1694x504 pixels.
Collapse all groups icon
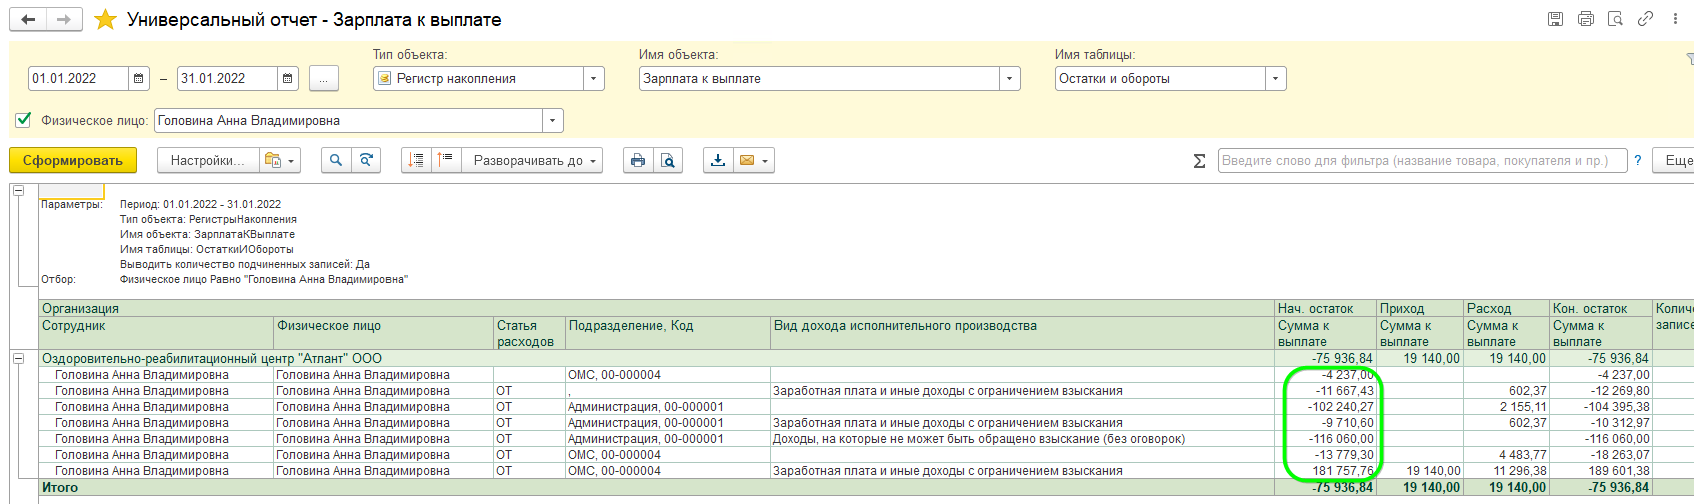point(417,160)
